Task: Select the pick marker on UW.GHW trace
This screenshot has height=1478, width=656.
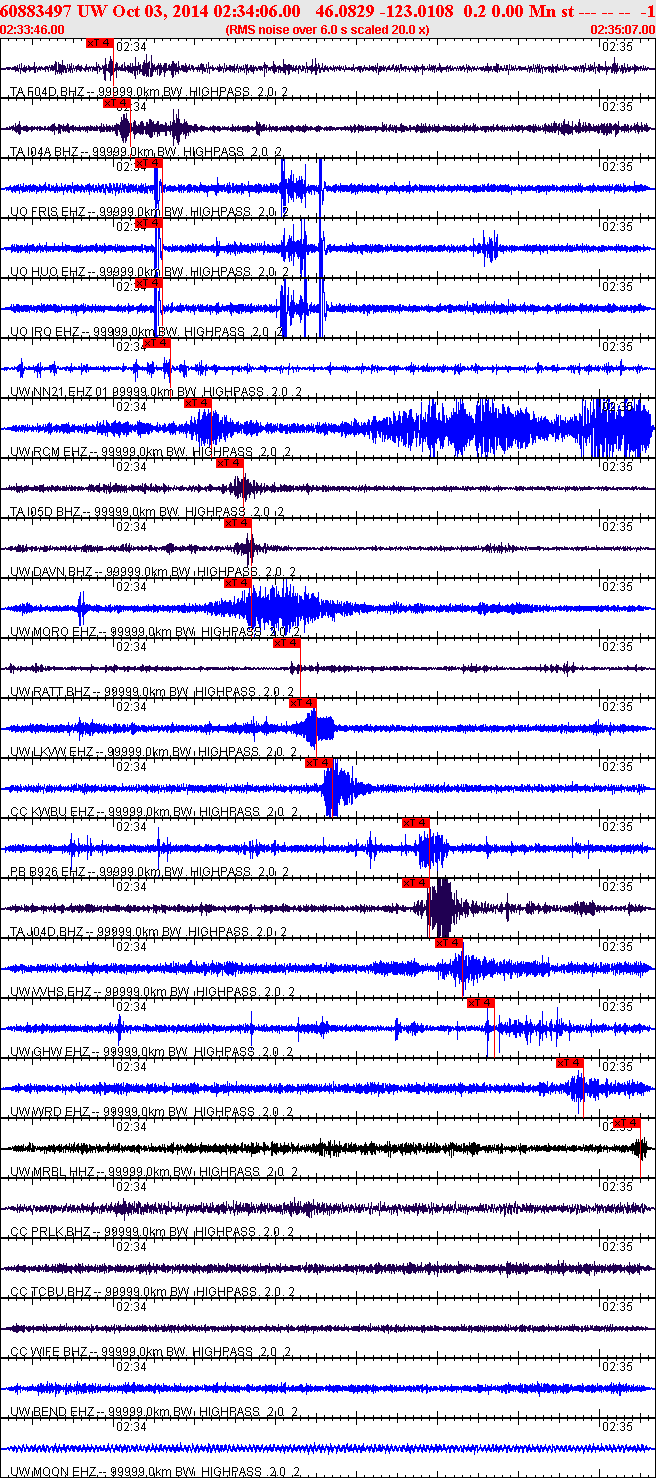Action: click(481, 1003)
